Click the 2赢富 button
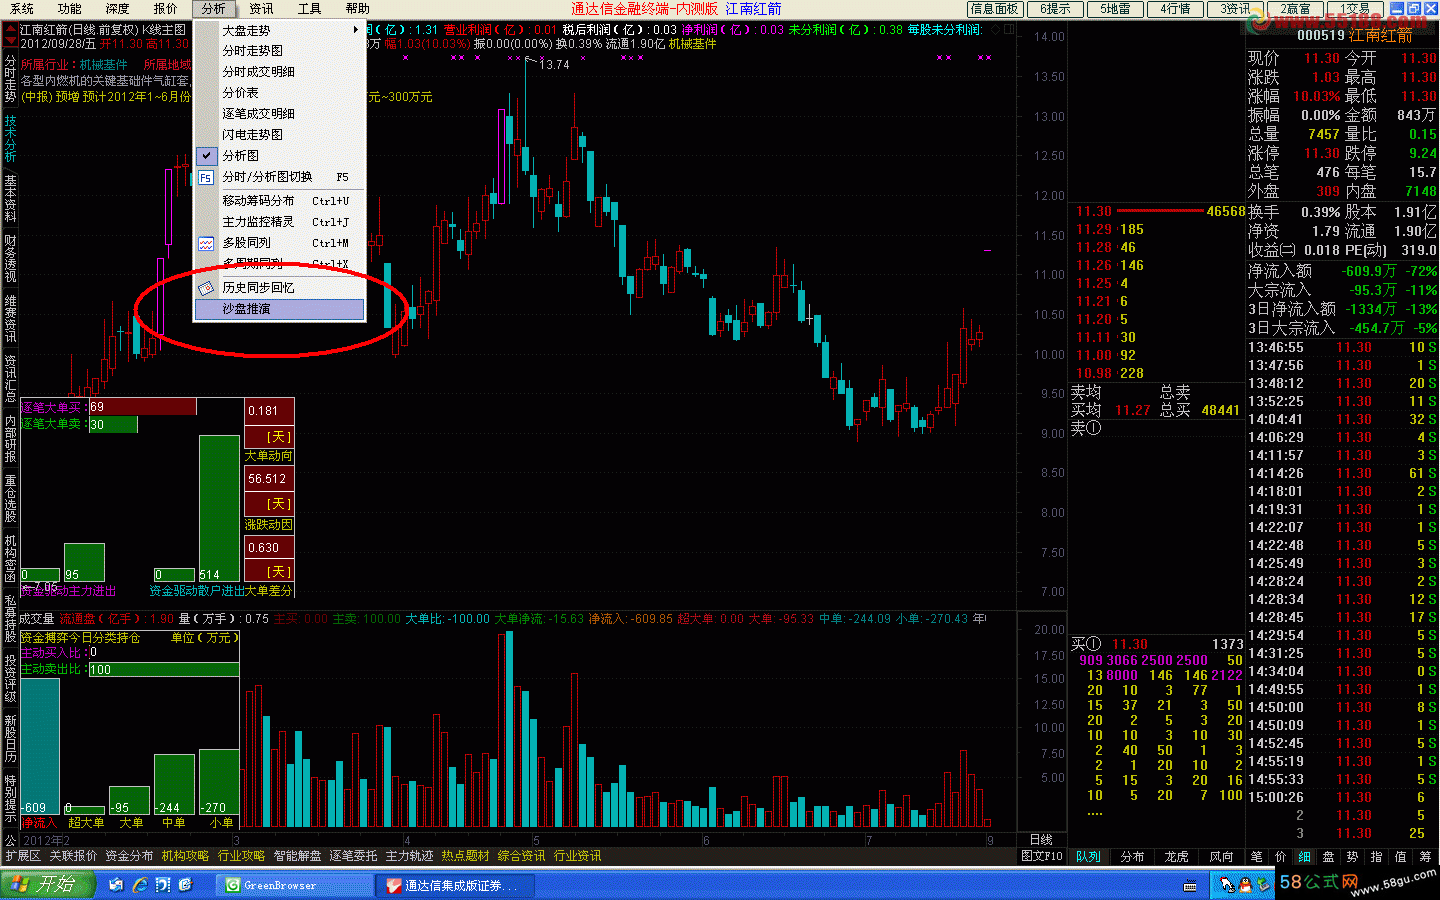1440x900 pixels. point(1295,9)
